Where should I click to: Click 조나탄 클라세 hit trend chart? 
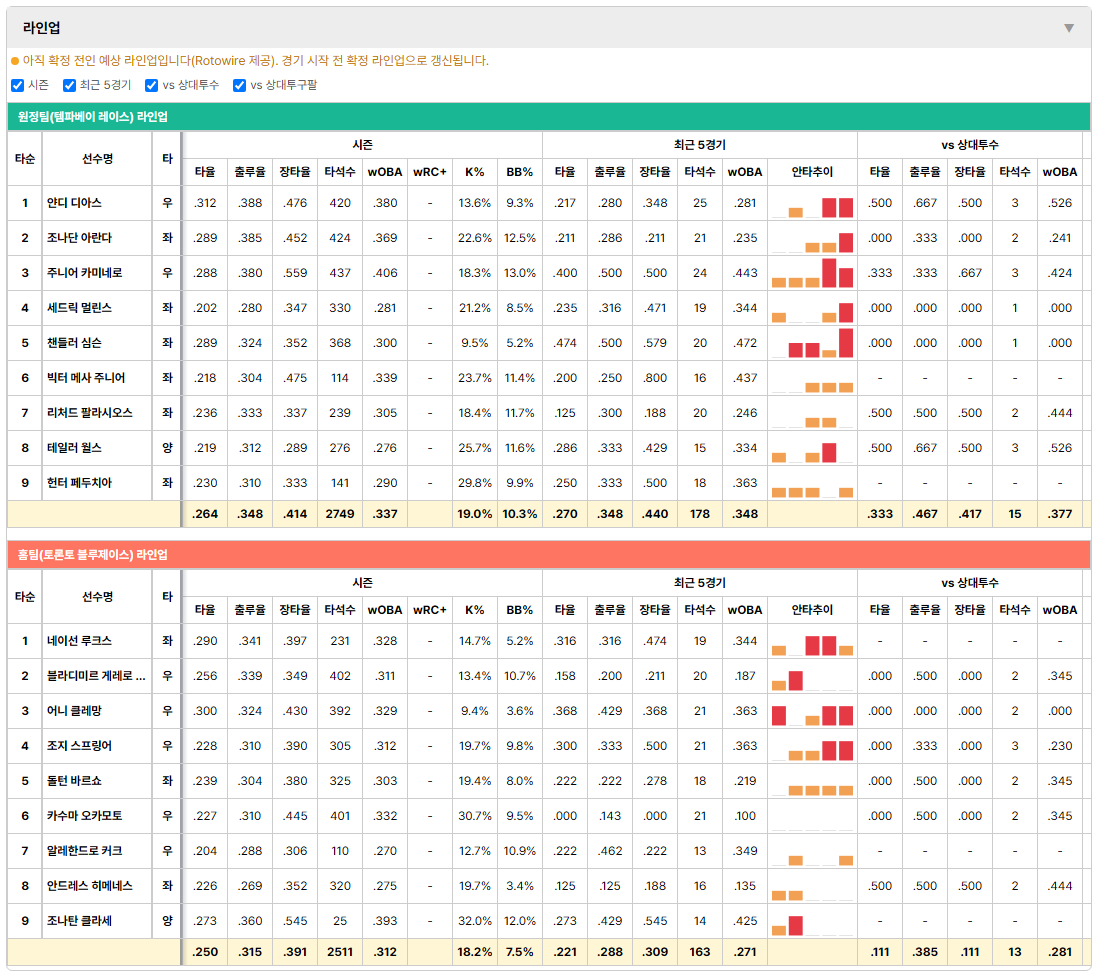812,922
